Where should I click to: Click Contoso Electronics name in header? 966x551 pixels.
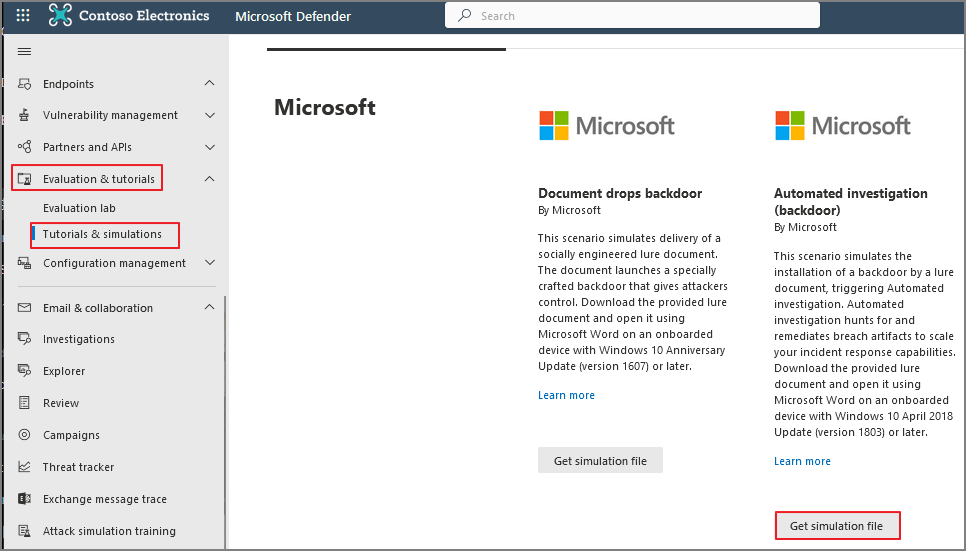click(x=144, y=15)
